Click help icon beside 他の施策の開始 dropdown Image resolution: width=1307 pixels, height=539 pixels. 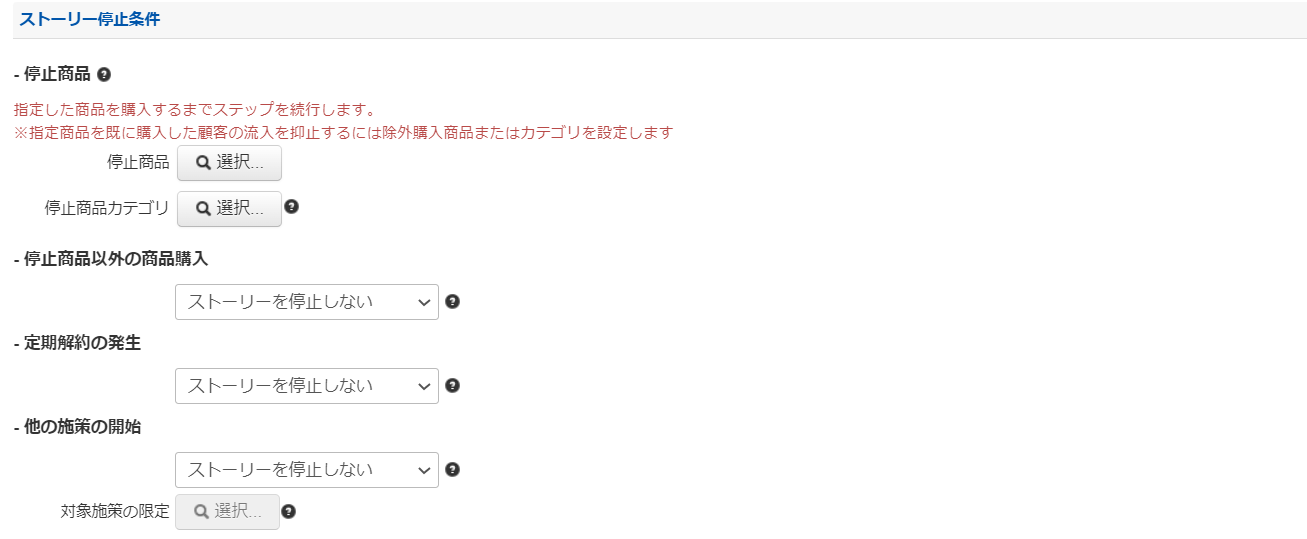(x=452, y=469)
